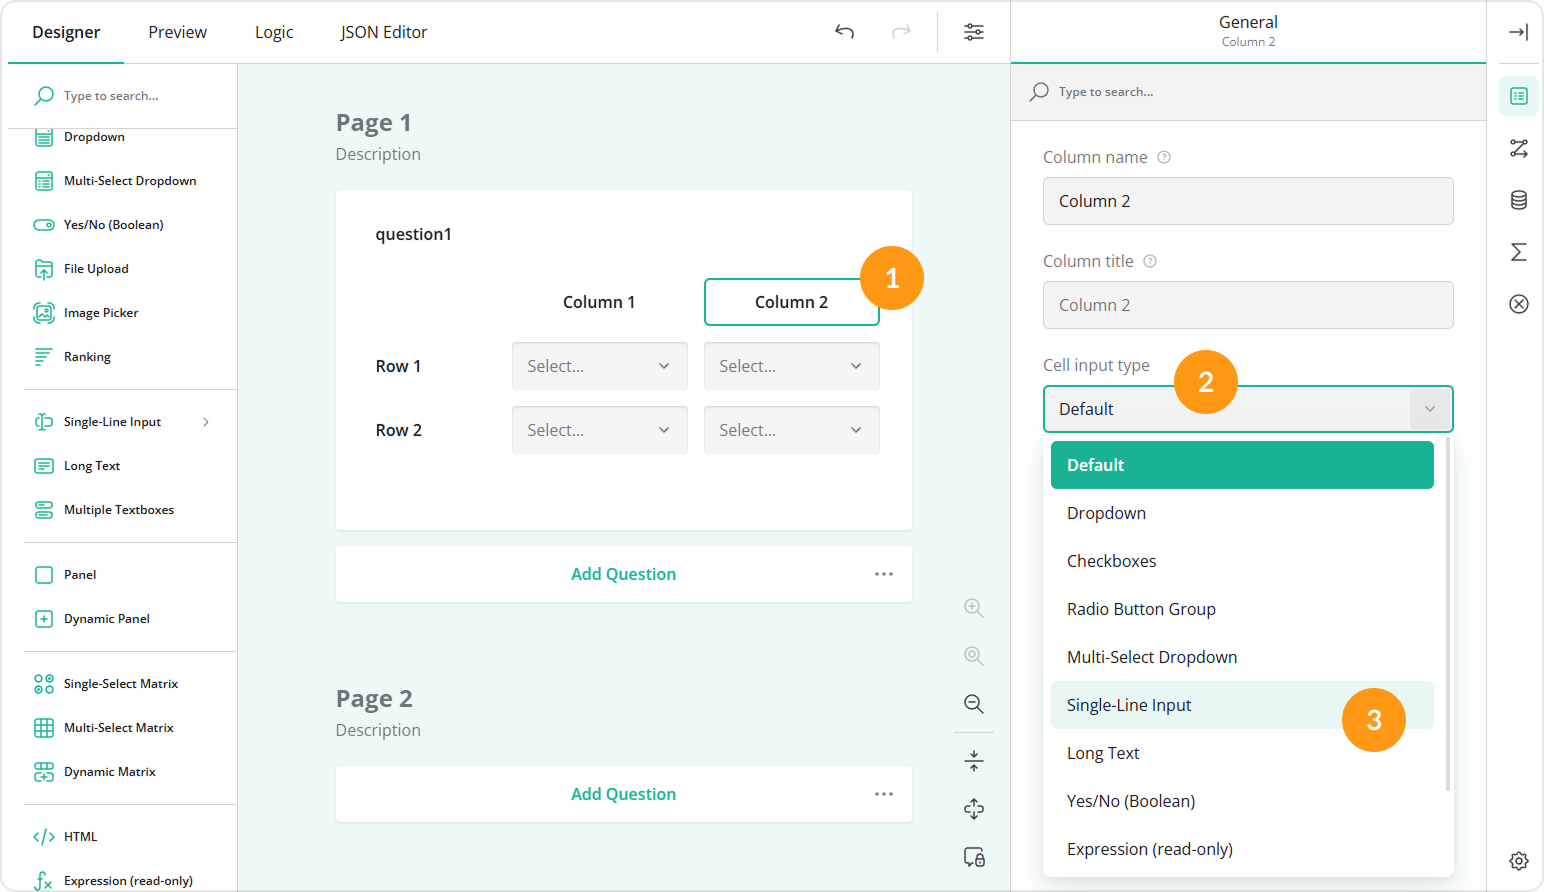This screenshot has width=1544, height=892.
Task: Click the sigma validation icon in right sidebar
Action: 1518,252
